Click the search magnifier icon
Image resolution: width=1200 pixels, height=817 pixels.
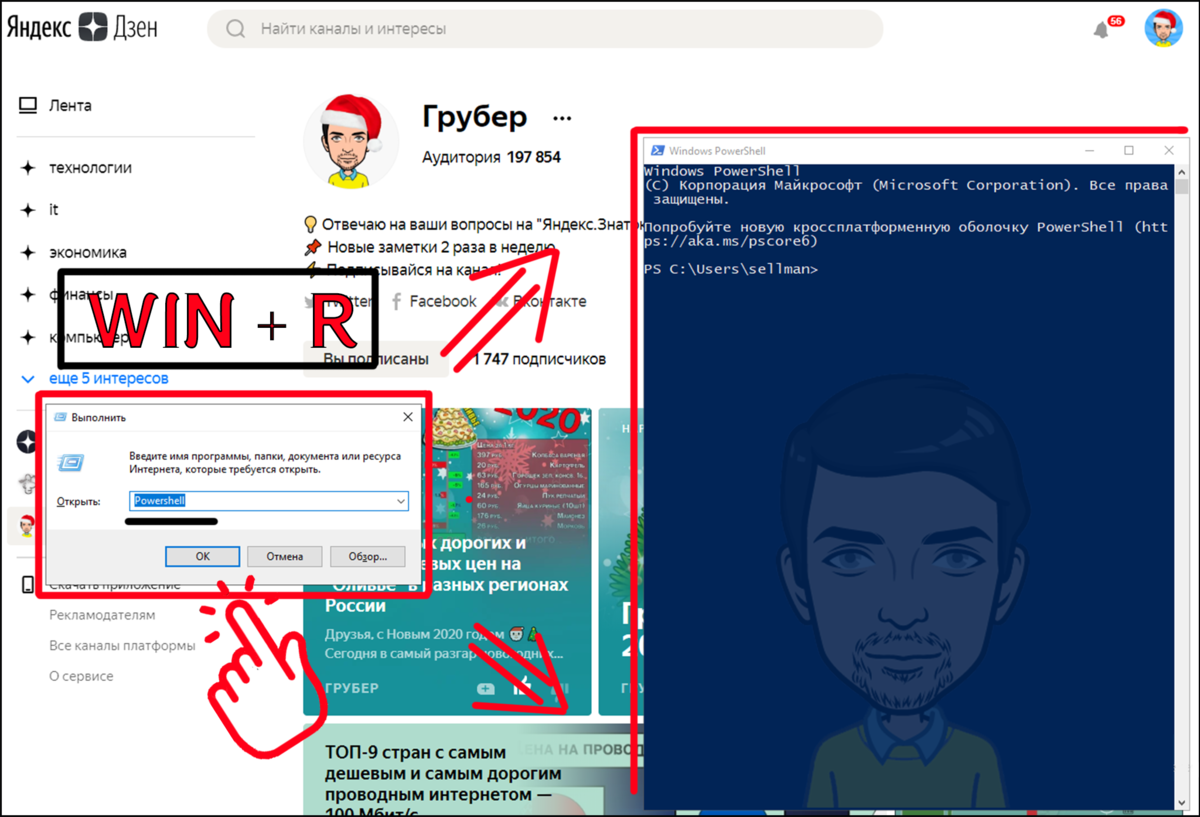[x=236, y=29]
